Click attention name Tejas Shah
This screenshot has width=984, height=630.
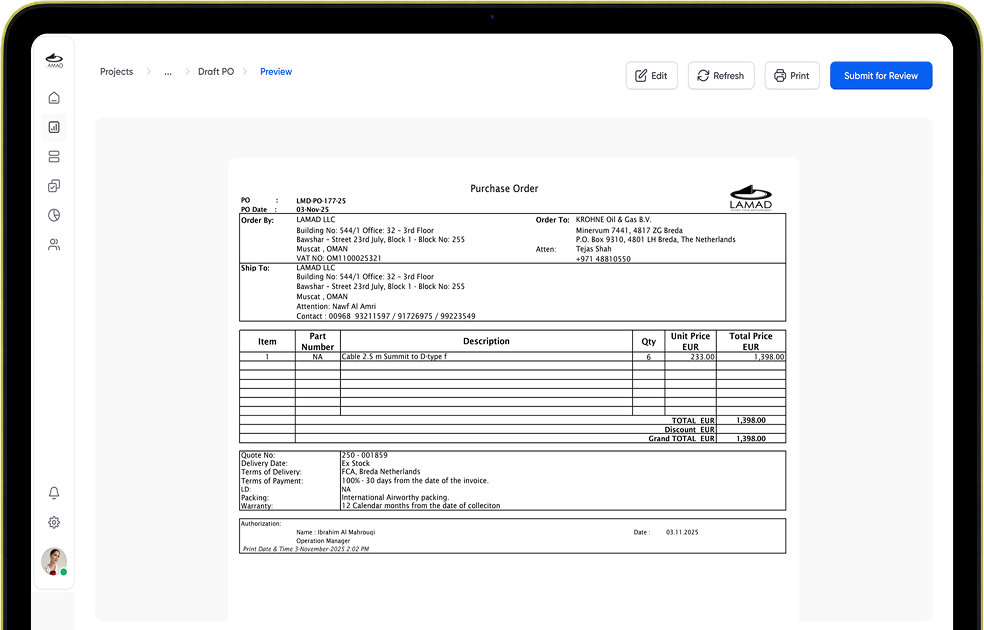click(x=594, y=248)
